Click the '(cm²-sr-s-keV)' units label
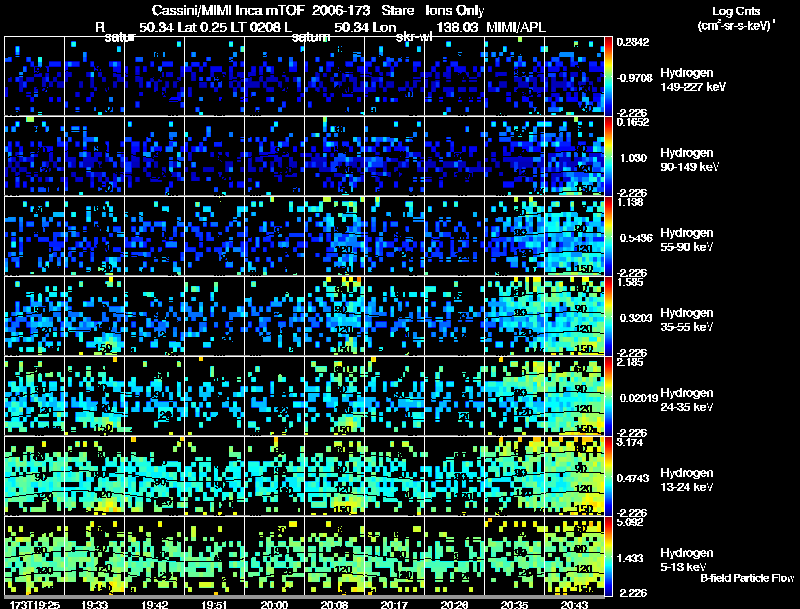The height and width of the screenshot is (609, 800). click(x=736, y=26)
